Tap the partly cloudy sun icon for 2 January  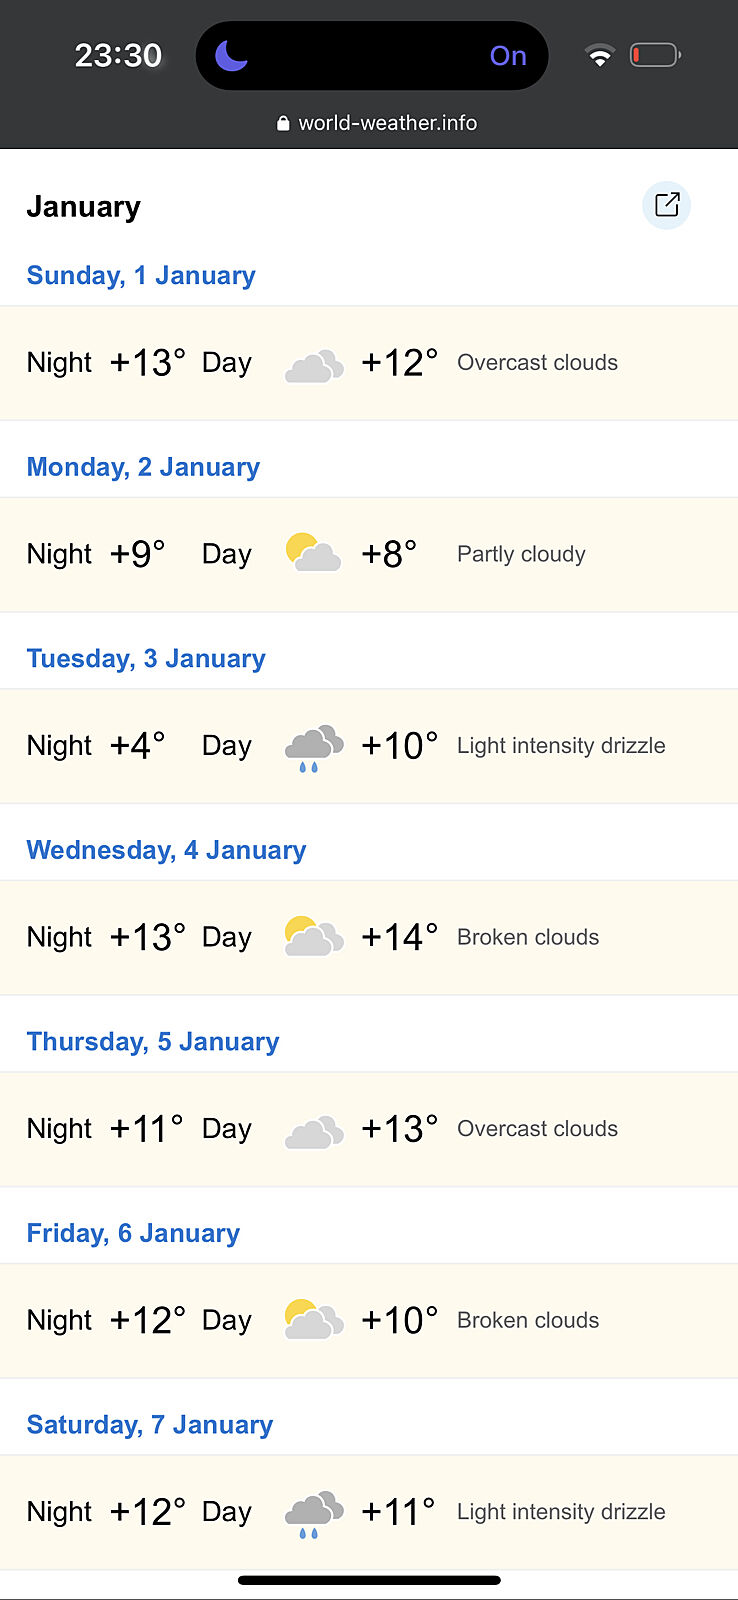313,553
